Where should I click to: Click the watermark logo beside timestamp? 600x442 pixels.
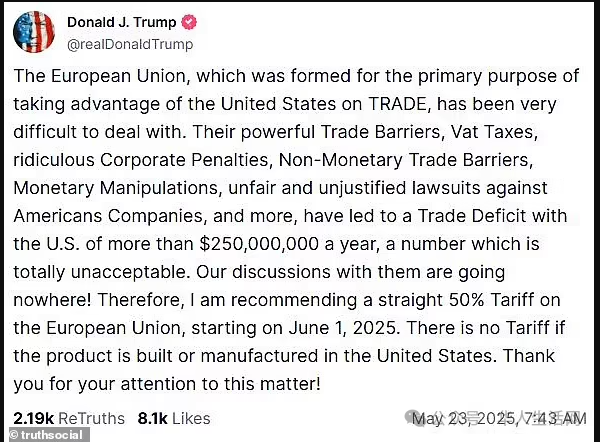click(413, 418)
